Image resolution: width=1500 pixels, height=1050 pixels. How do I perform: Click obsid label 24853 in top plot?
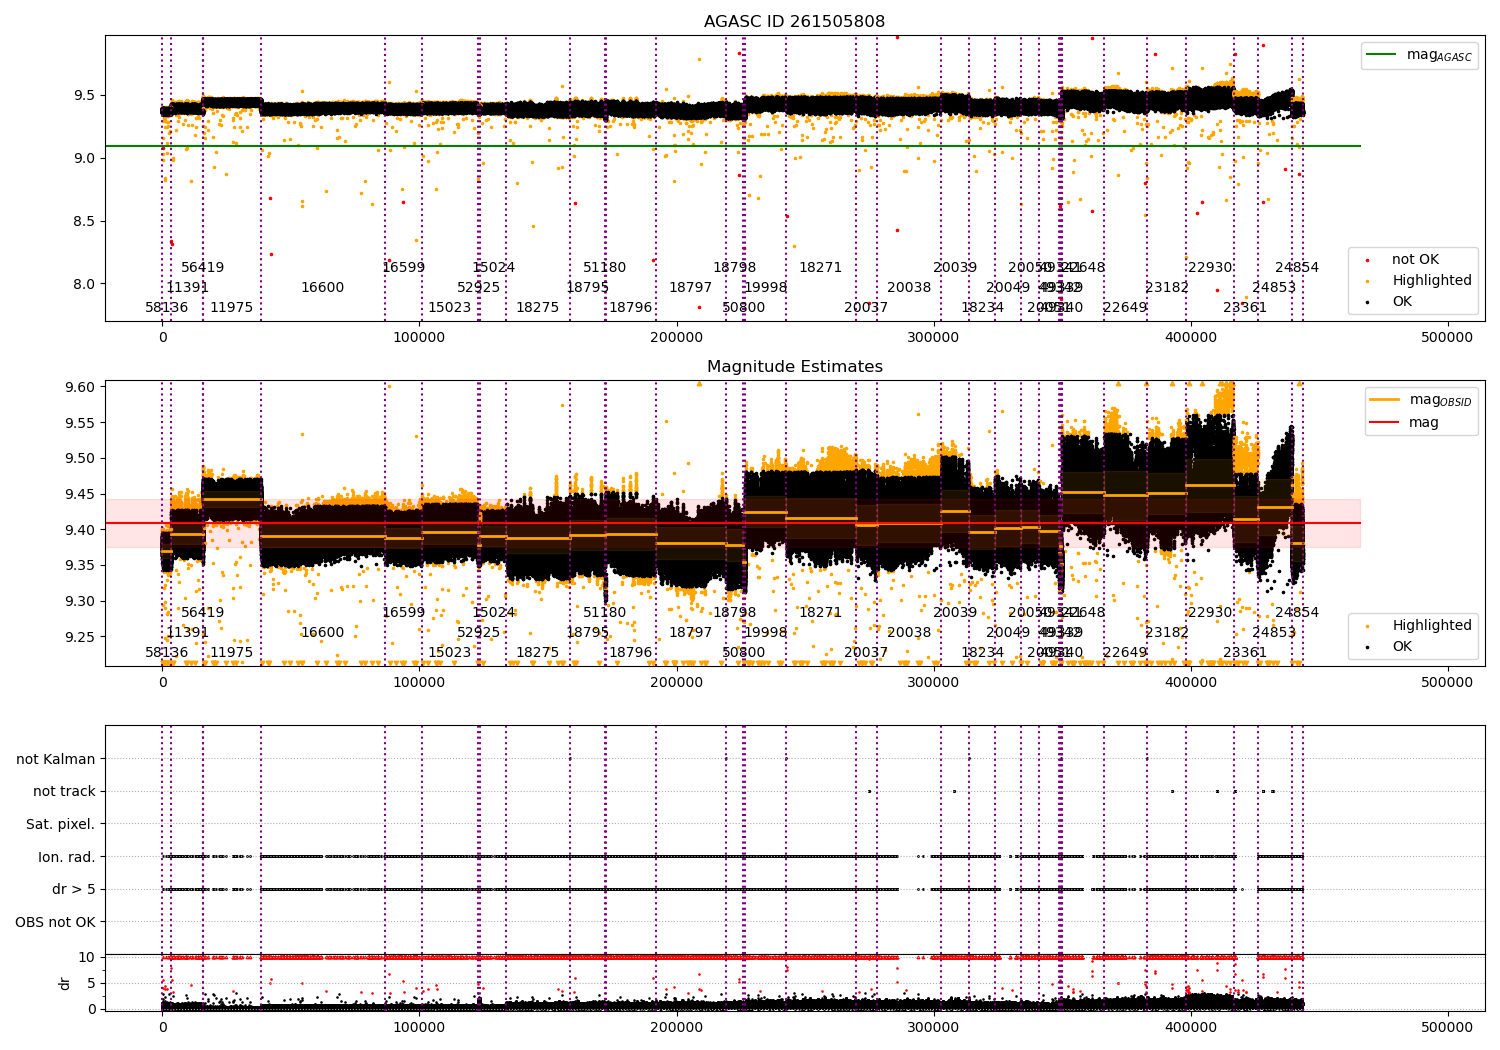(x=1274, y=288)
